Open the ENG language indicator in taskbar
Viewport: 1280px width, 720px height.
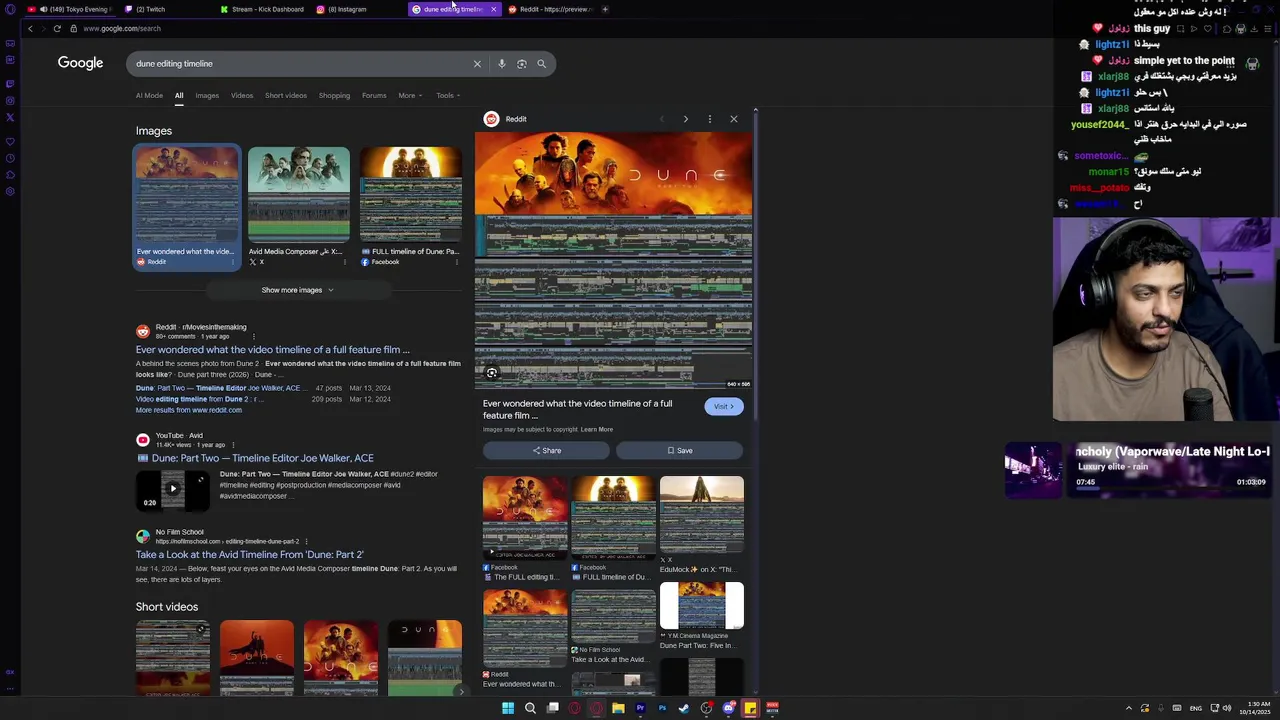click(x=1195, y=708)
